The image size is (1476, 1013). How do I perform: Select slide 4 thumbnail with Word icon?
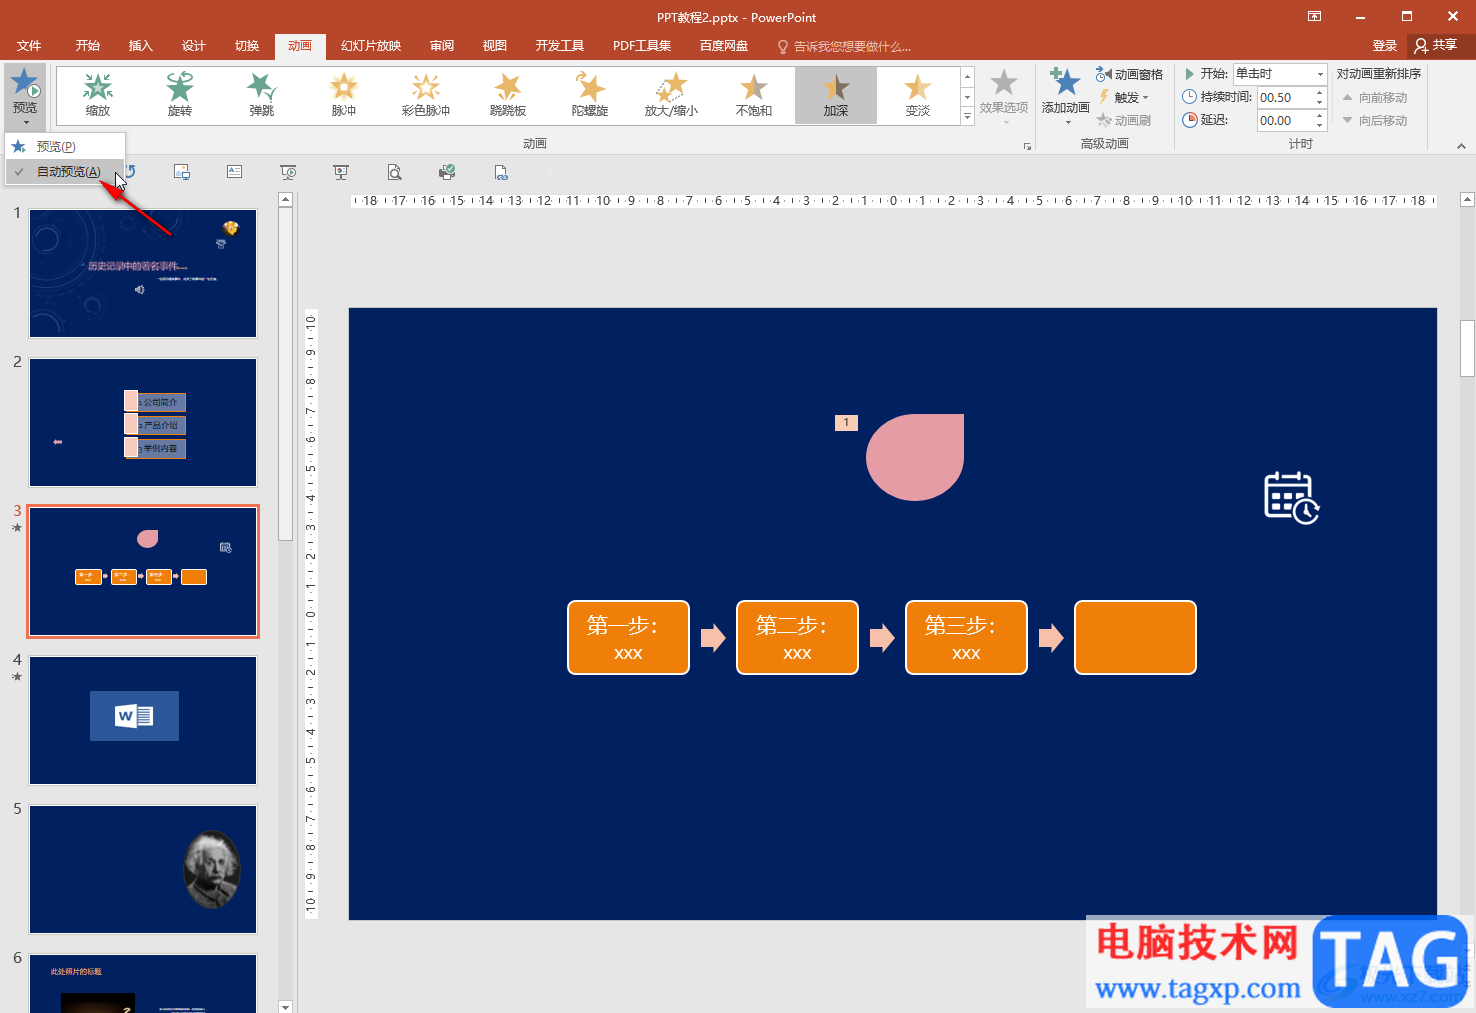click(x=143, y=720)
